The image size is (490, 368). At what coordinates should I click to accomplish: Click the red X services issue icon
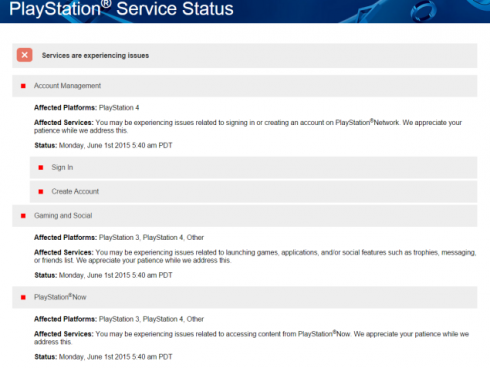click(x=25, y=55)
